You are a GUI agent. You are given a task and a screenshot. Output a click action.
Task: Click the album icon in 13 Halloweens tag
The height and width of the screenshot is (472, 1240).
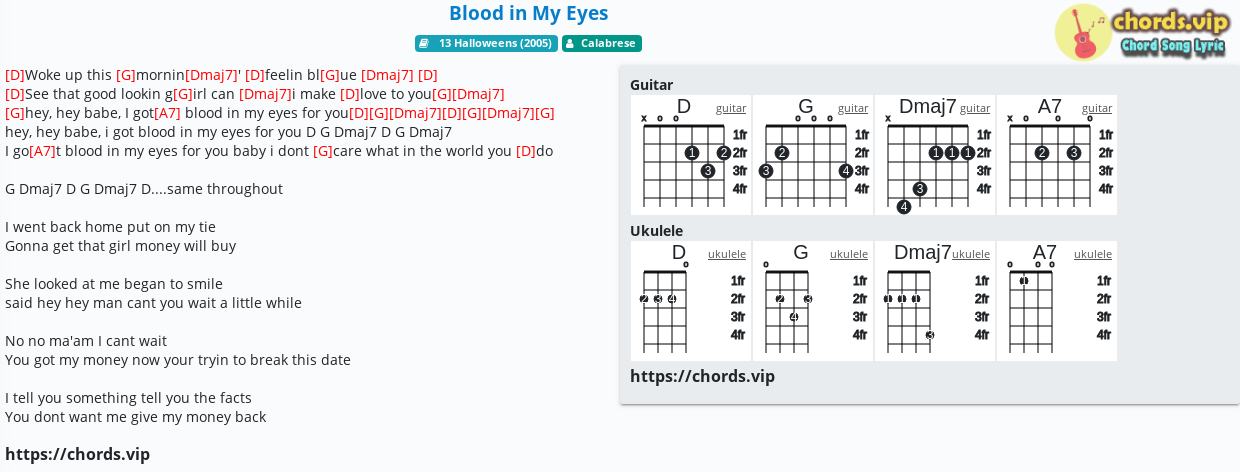click(x=425, y=43)
